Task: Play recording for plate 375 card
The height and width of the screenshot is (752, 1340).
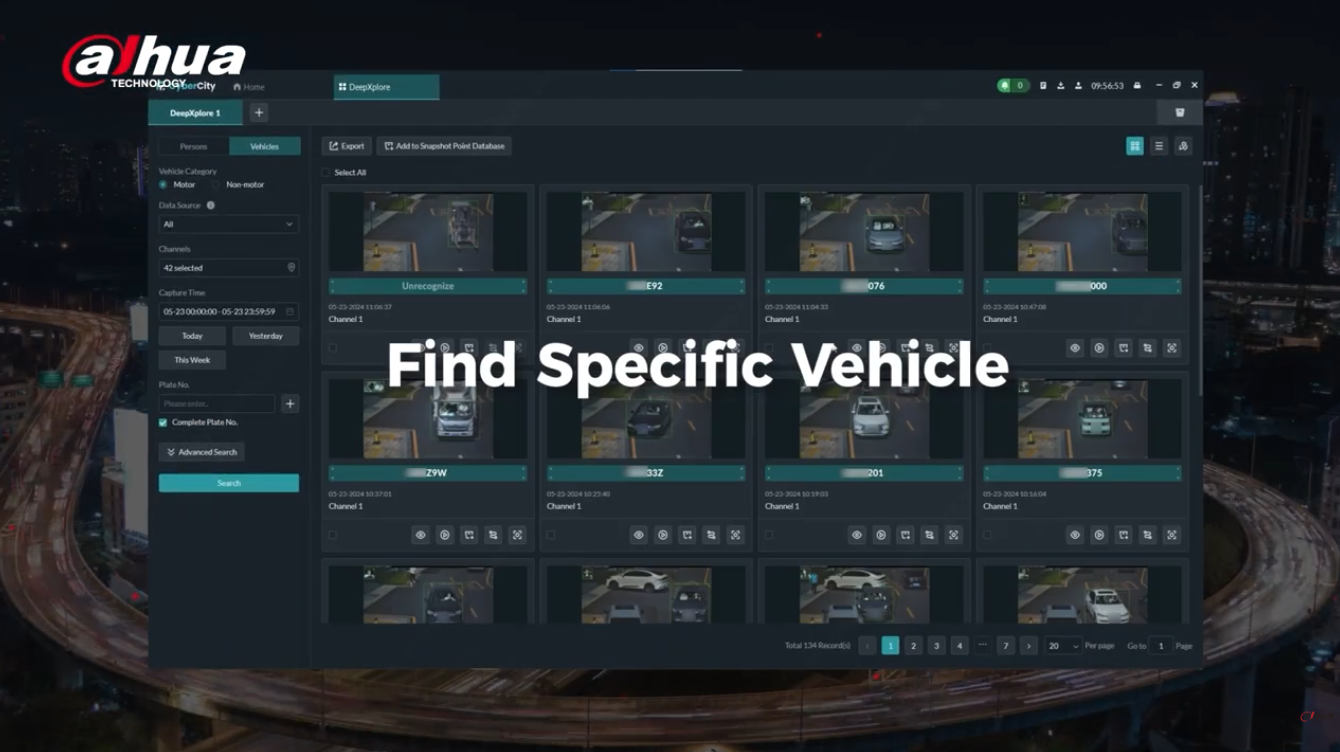Action: click(1099, 535)
